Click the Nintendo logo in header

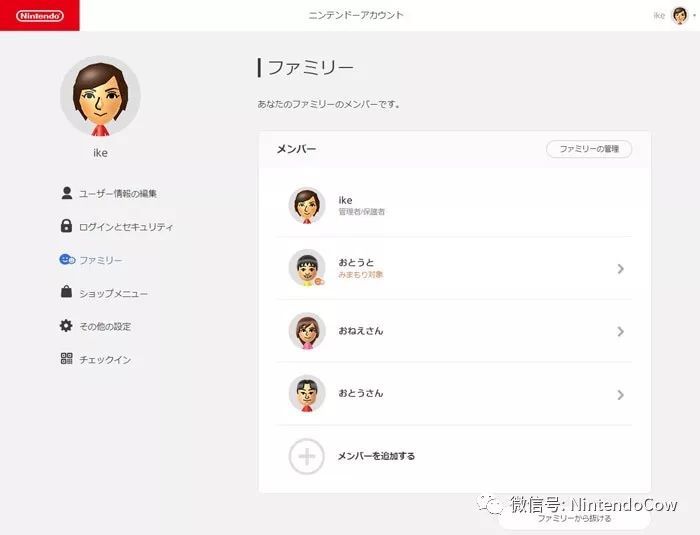coord(40,16)
